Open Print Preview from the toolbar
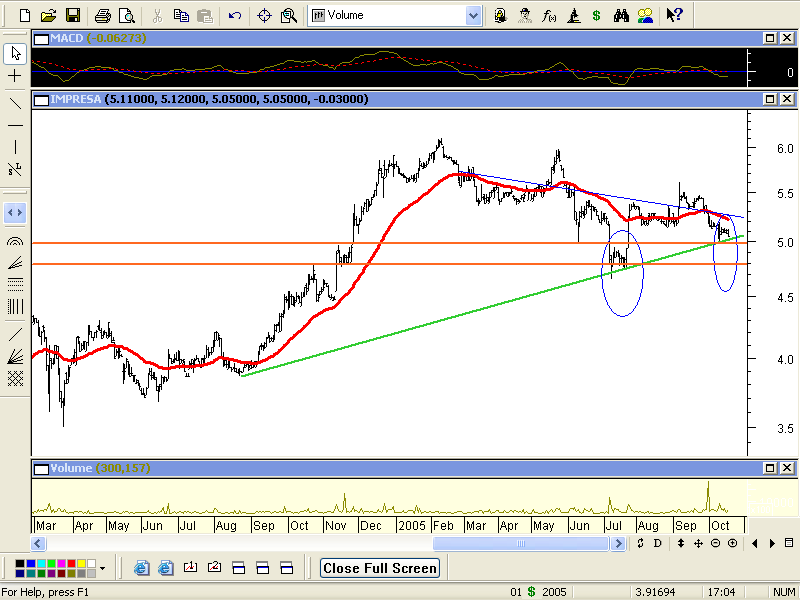800x600 pixels. (127, 16)
